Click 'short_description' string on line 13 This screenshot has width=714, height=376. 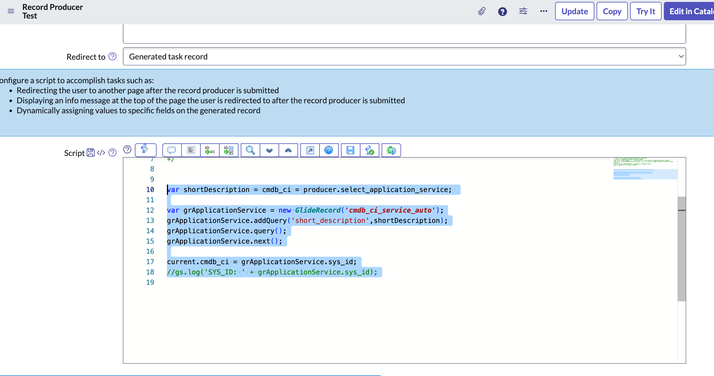click(x=330, y=221)
